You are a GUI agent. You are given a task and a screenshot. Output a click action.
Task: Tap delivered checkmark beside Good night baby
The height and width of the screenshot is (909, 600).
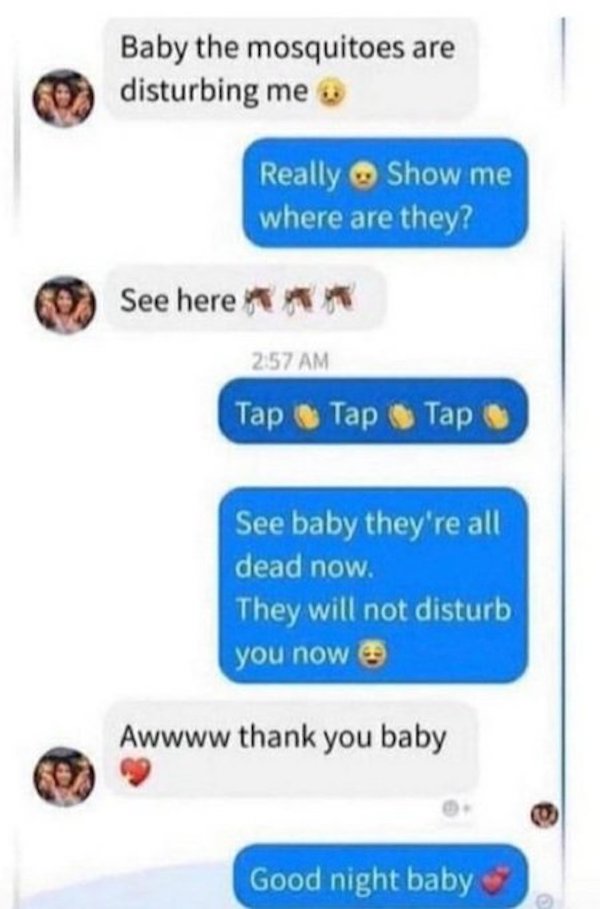tap(544, 901)
